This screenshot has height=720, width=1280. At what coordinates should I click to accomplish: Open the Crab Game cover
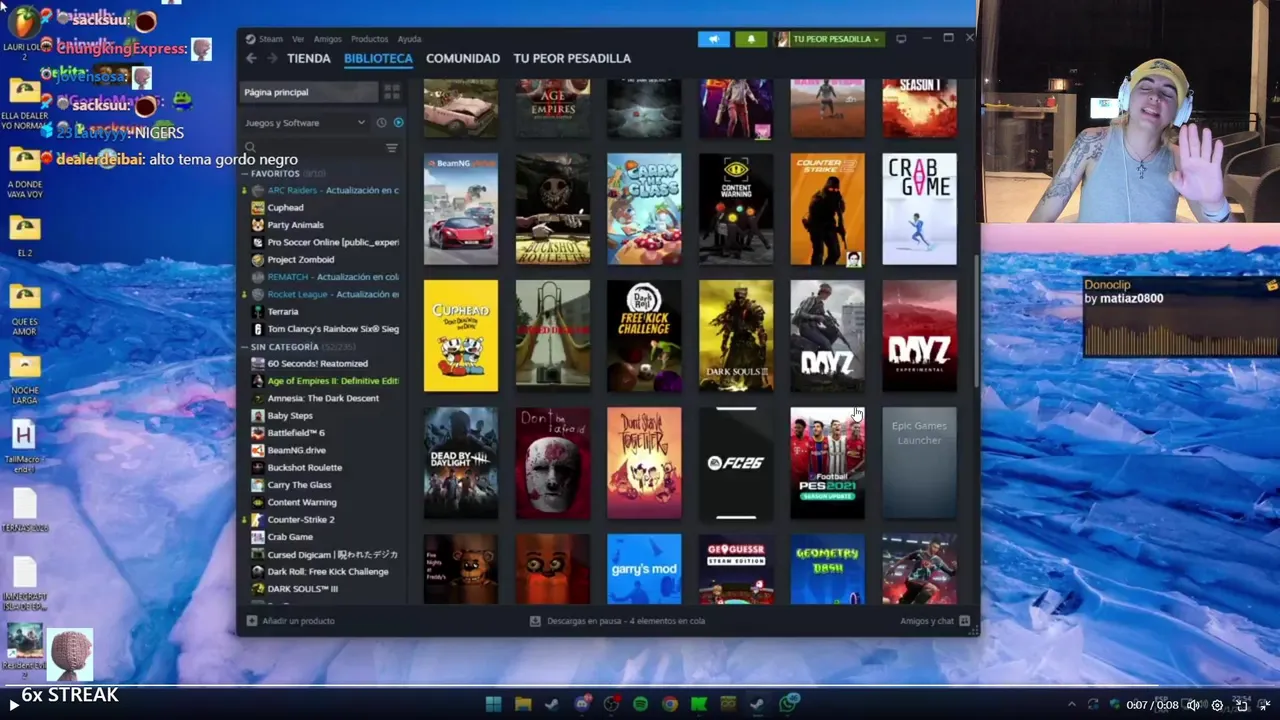[x=919, y=209]
